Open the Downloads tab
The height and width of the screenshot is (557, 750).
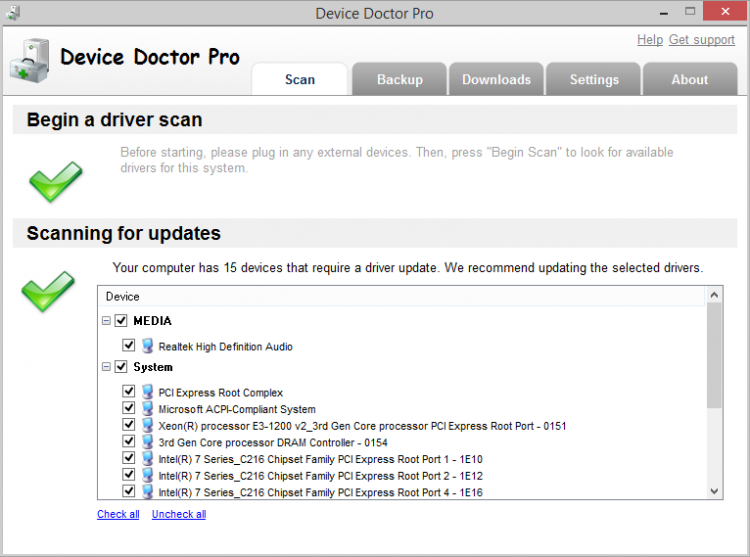(496, 79)
